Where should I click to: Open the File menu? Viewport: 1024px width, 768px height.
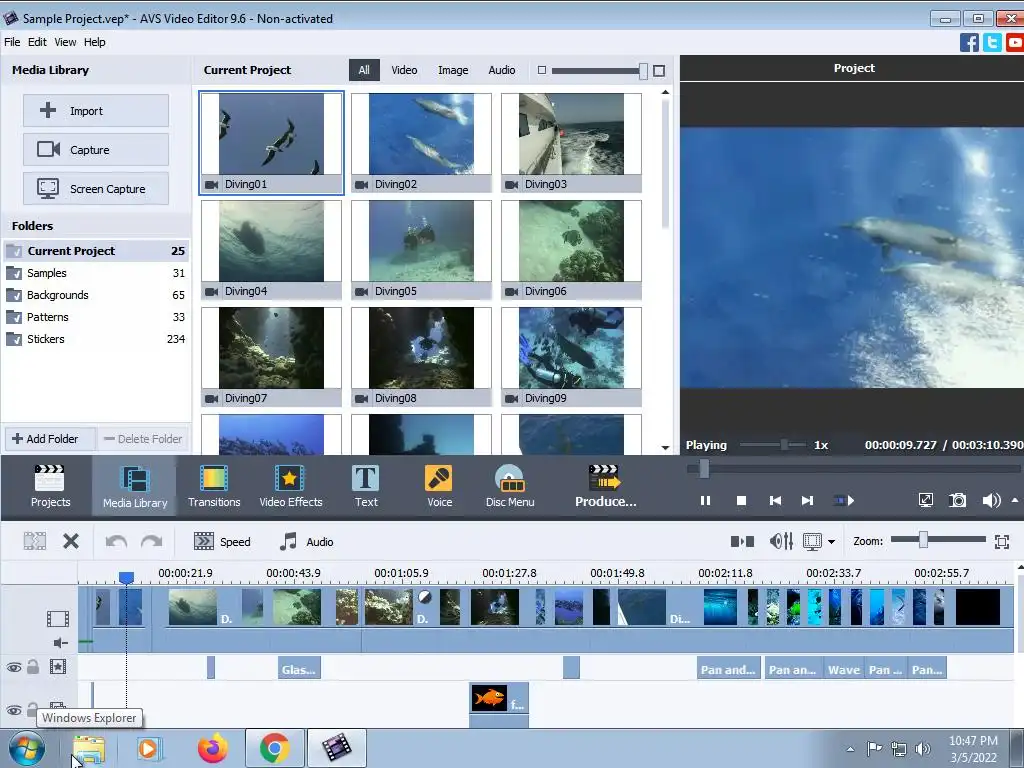point(12,42)
